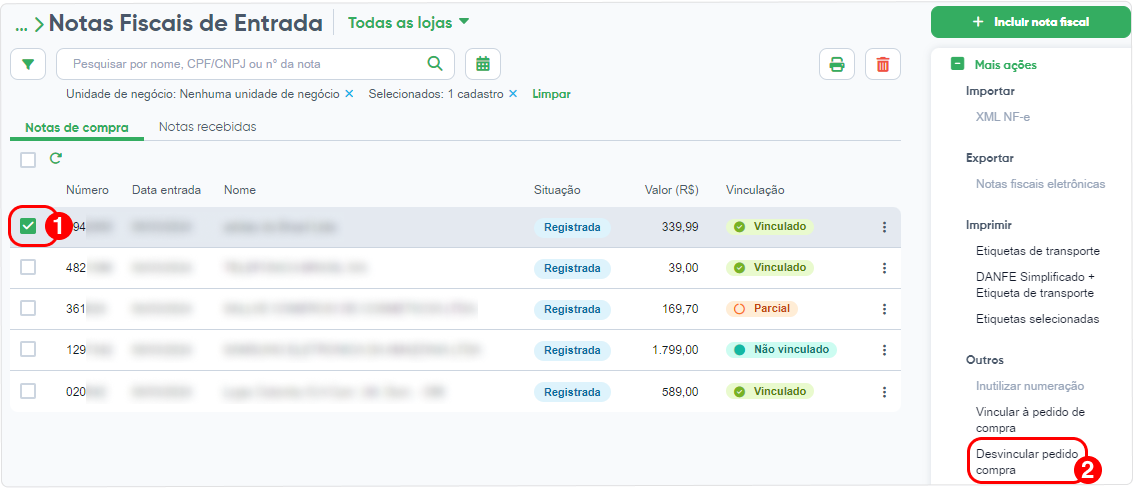Viewport: 1133px width, 488px height.
Task: Click the 'Não vinculado' status badge
Action: point(781,349)
